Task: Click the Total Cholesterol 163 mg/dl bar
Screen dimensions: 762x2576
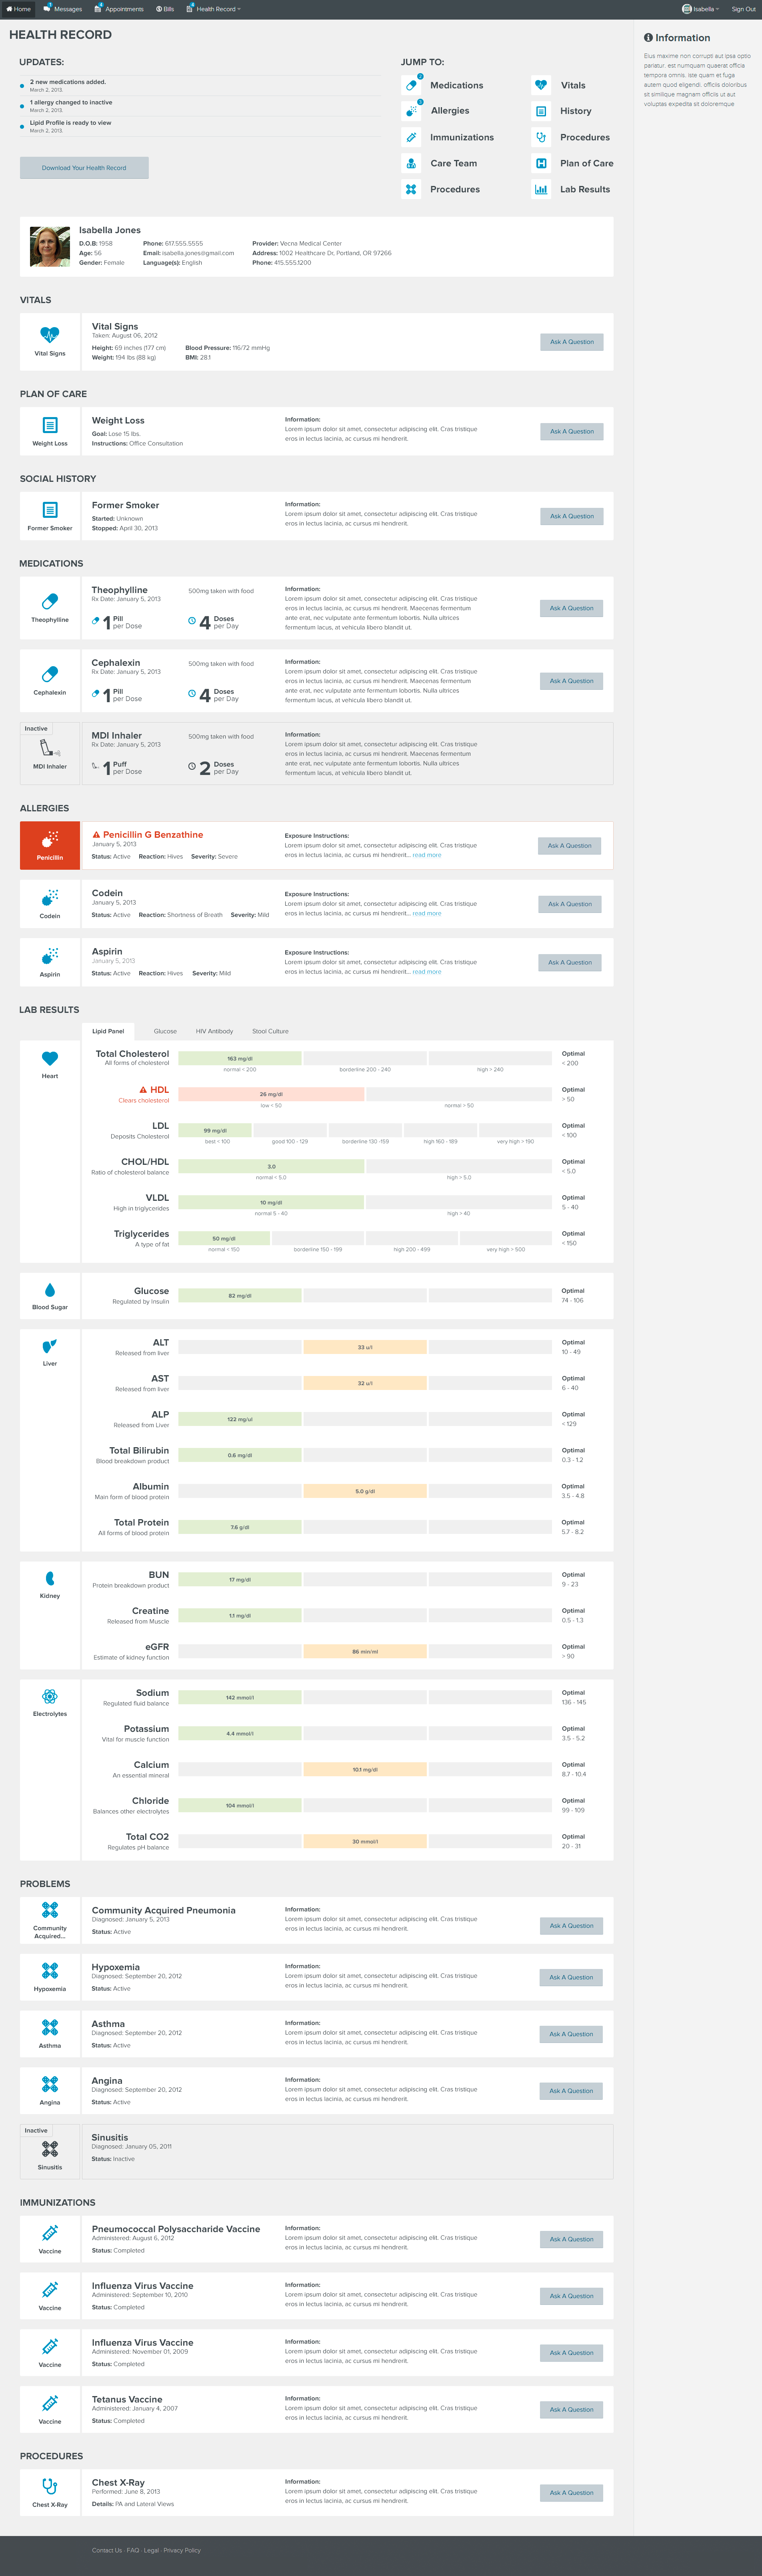Action: point(239,1058)
